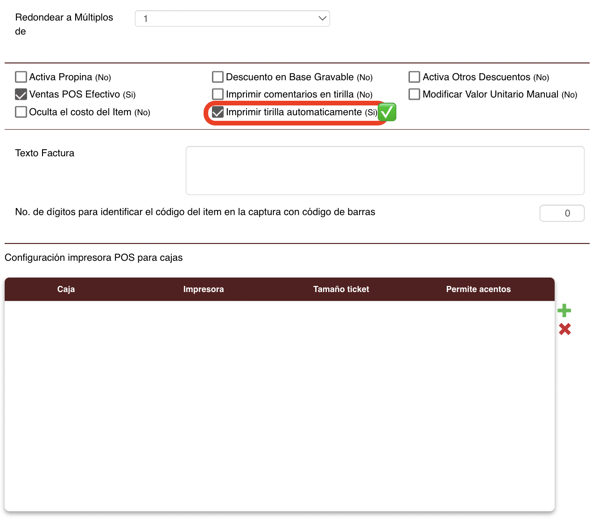This screenshot has width=606, height=529.
Task: Enable Modificar Valor Unitario Manual checkbox
Action: (414, 94)
